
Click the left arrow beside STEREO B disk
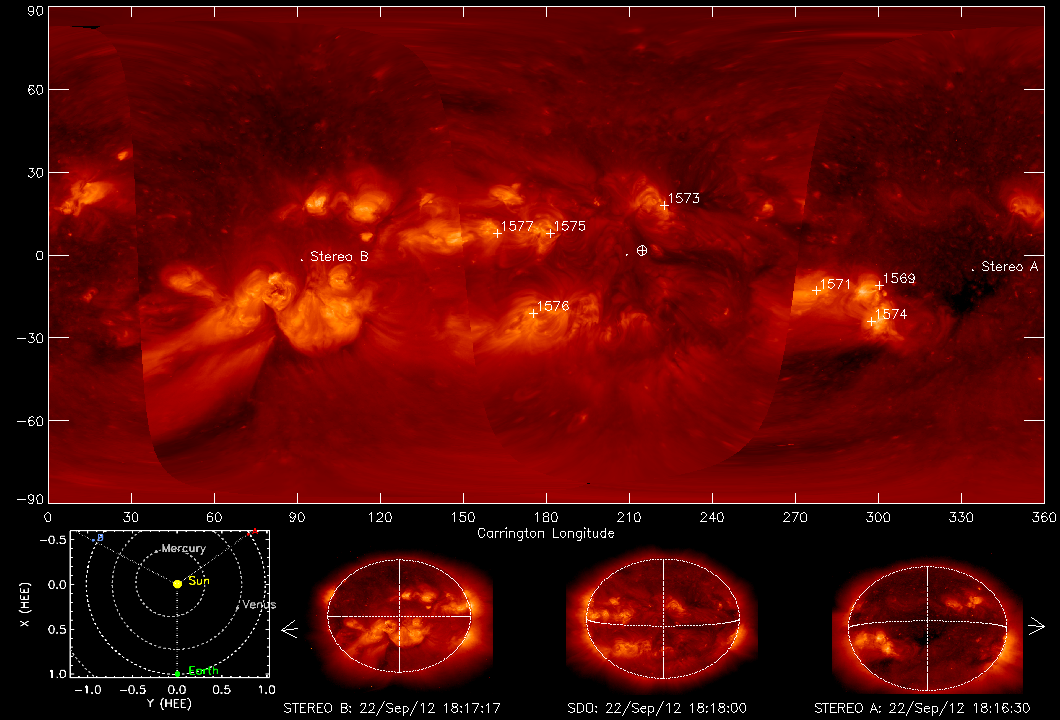290,630
